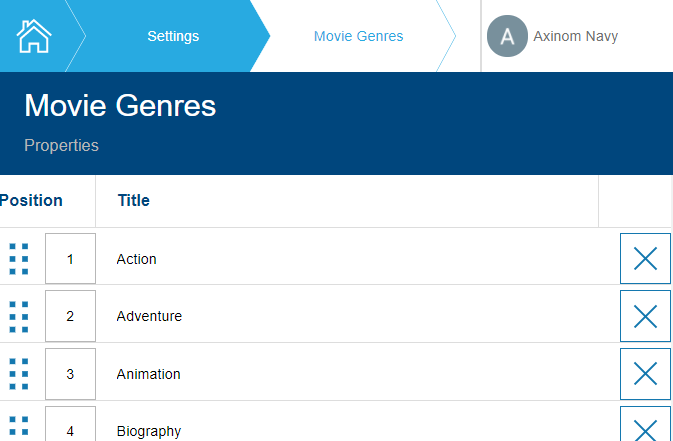Click the drag handle for Biography row

click(x=19, y=428)
